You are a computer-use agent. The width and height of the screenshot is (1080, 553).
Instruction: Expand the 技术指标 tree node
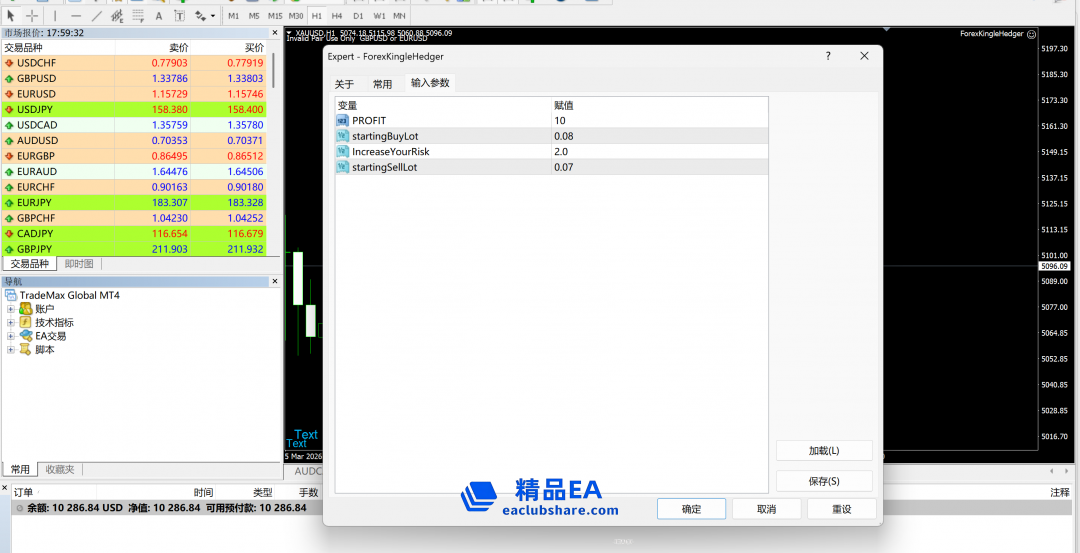(x=11, y=323)
